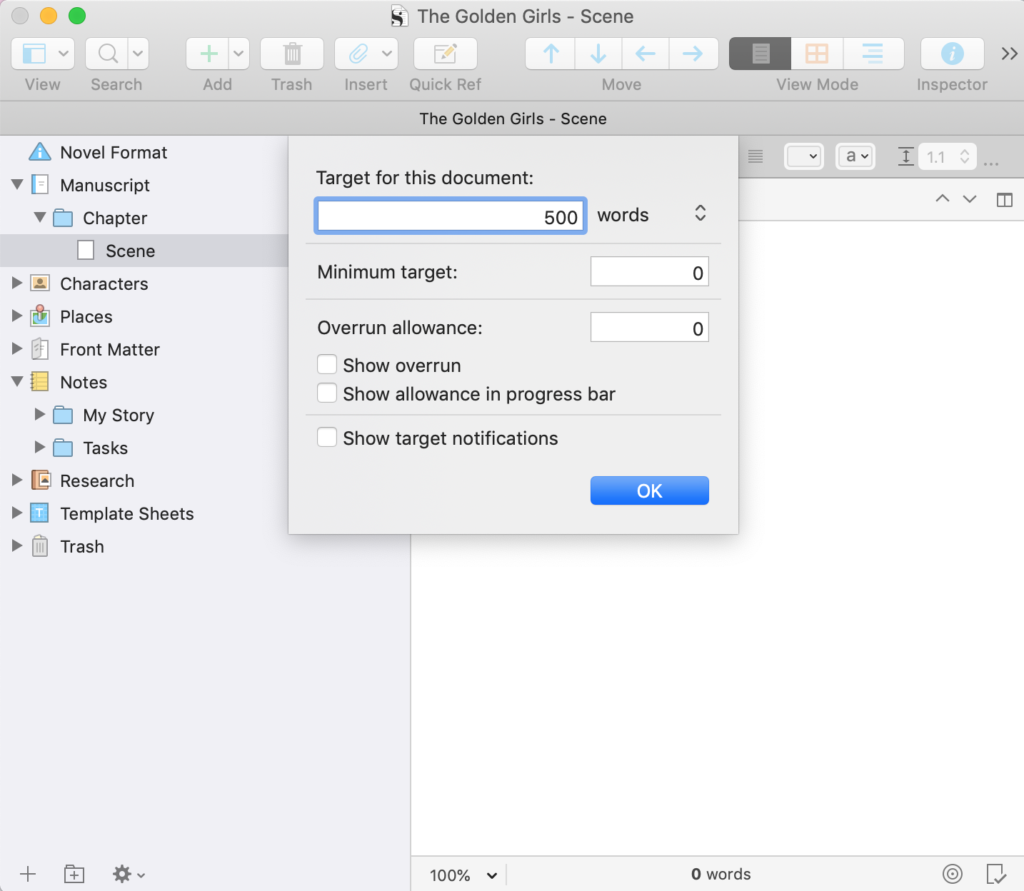The height and width of the screenshot is (891, 1024).
Task: Click the add new folder icon
Action: pyautogui.click(x=74, y=874)
